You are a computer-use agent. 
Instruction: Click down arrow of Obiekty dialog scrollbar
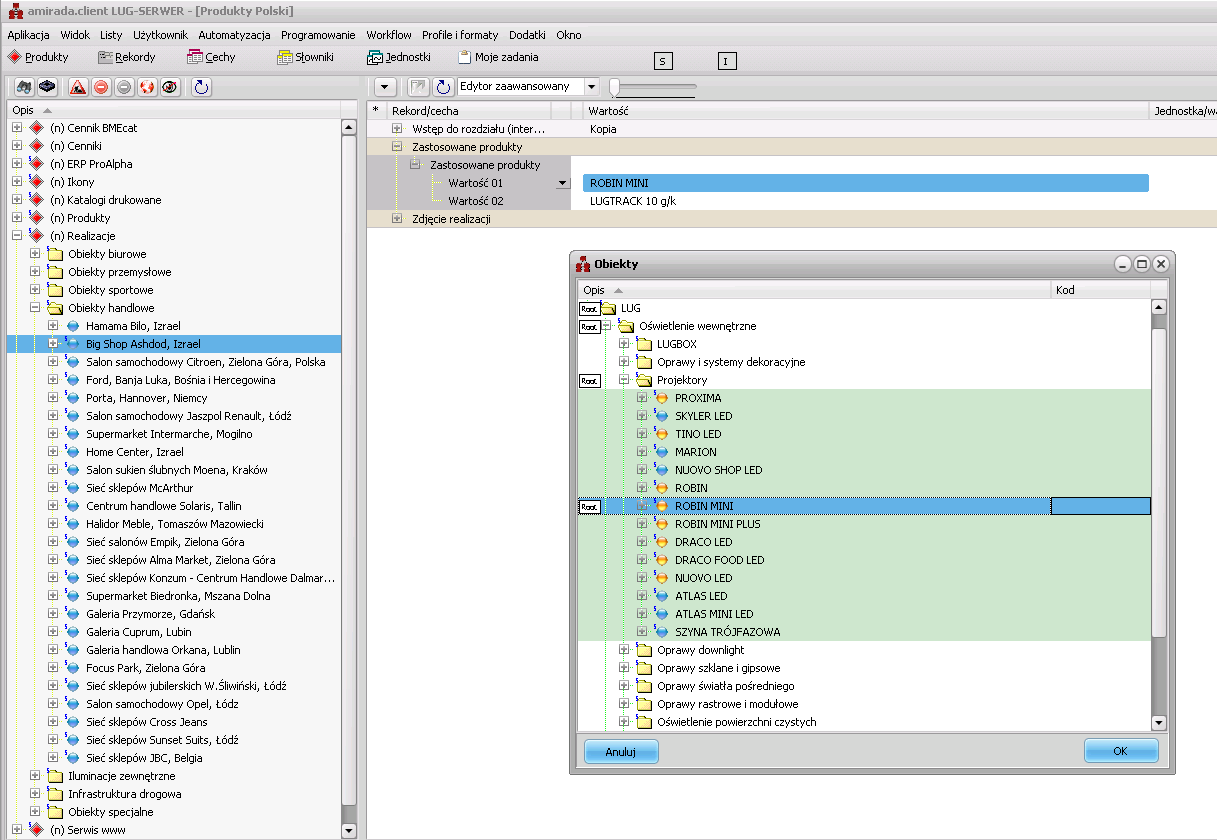(1159, 723)
